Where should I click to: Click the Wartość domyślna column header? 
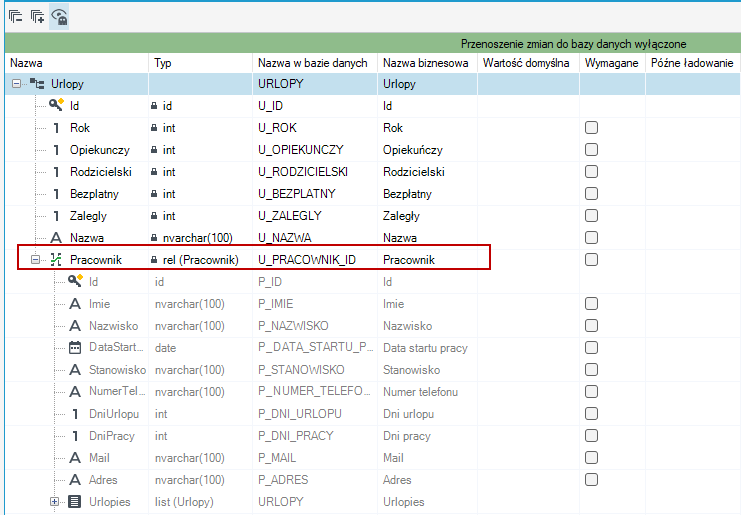529,63
